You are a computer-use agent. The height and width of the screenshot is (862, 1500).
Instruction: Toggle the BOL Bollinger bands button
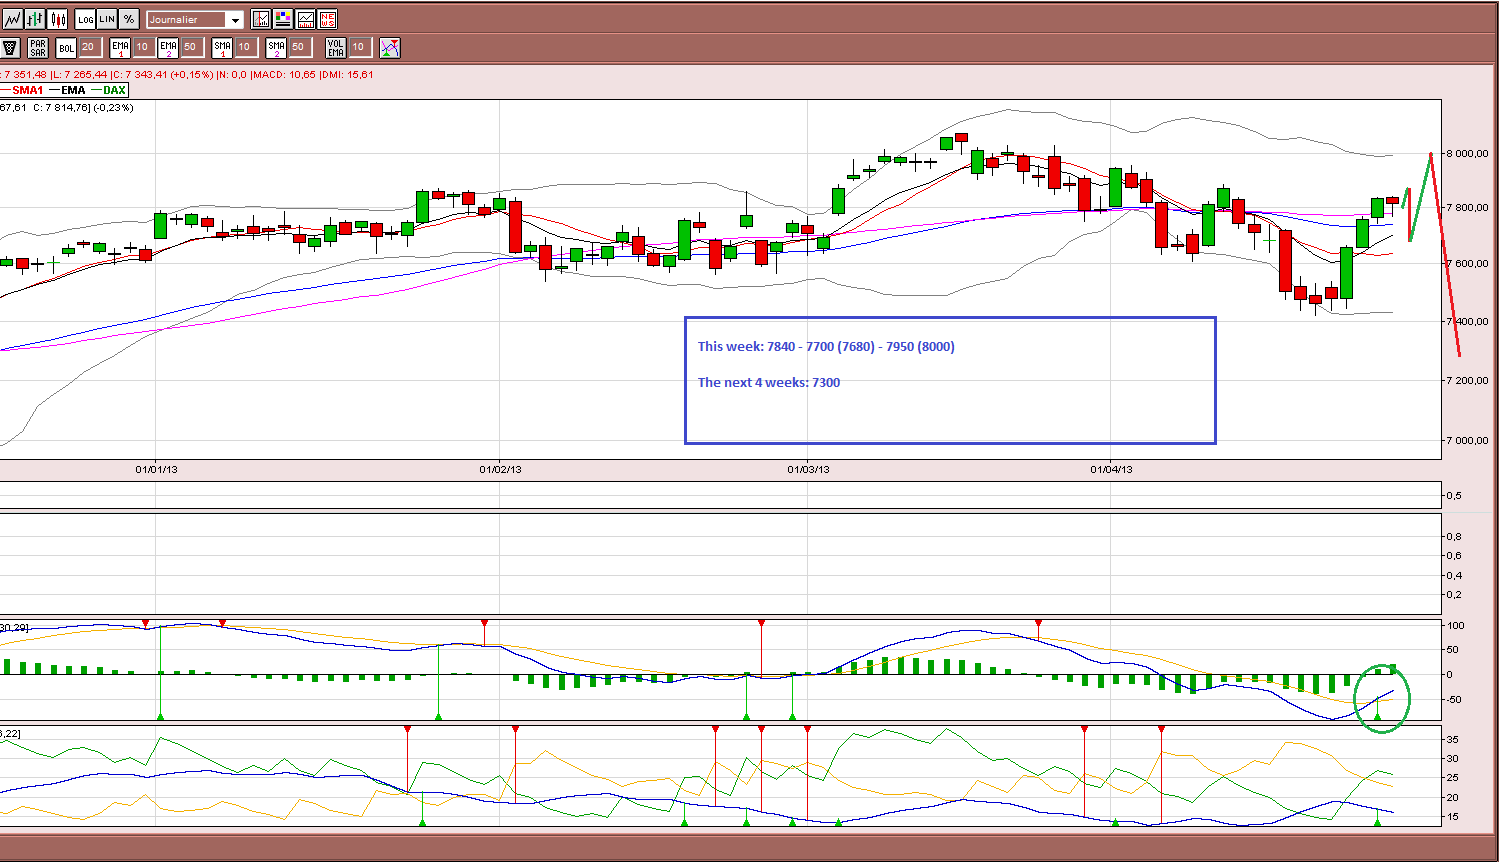point(66,47)
